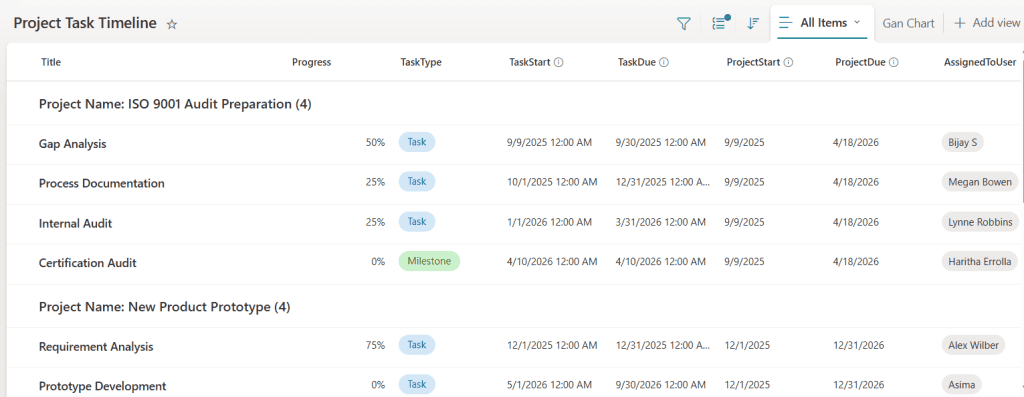Click the ProjectDue column header
This screenshot has width=1024, height=397.
click(861, 63)
